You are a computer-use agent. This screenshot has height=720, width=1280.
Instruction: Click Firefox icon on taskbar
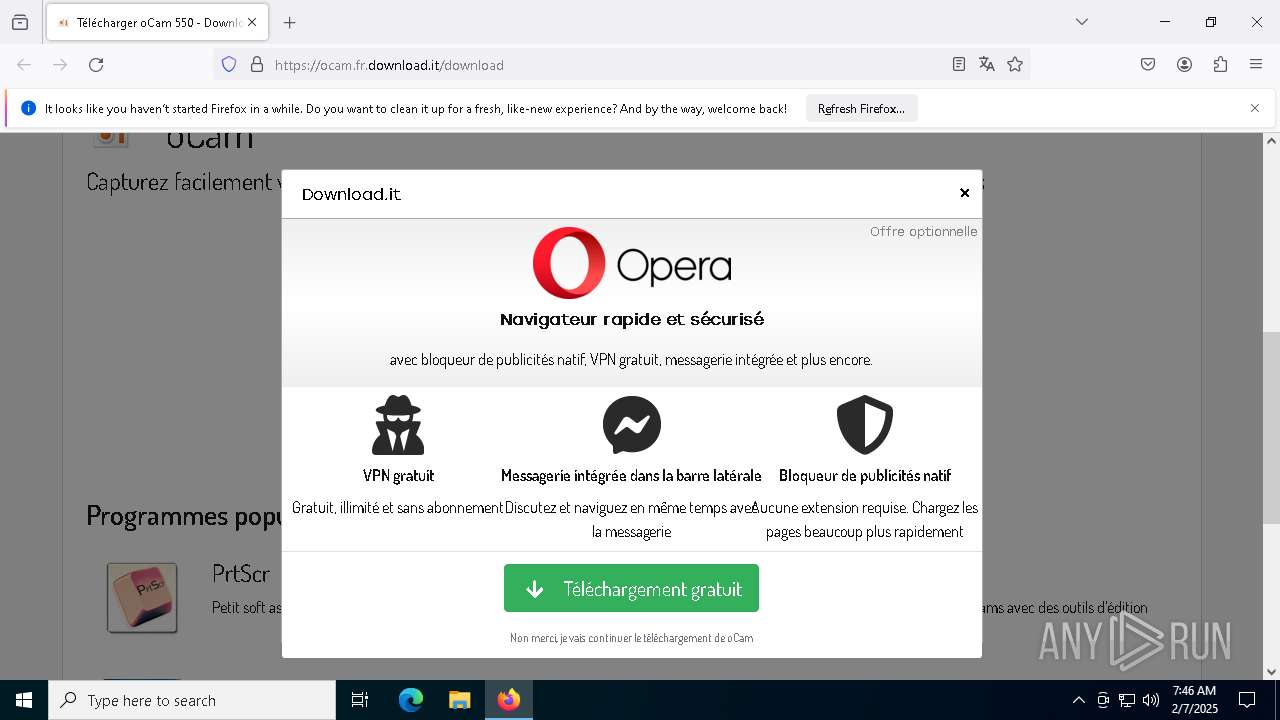click(509, 700)
